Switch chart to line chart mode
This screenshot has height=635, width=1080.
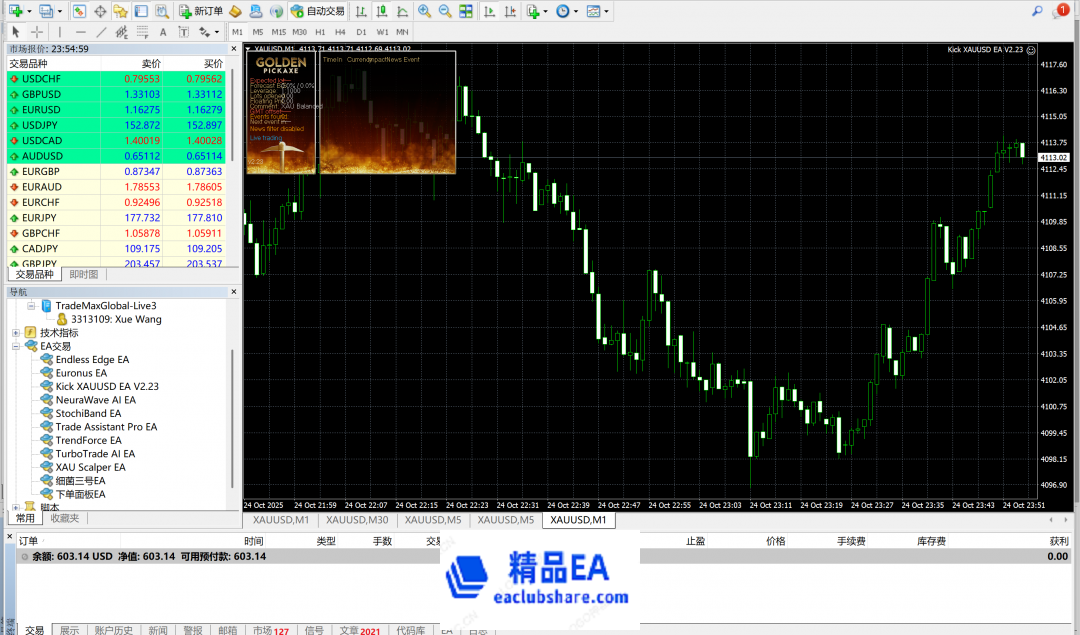pyautogui.click(x=399, y=11)
